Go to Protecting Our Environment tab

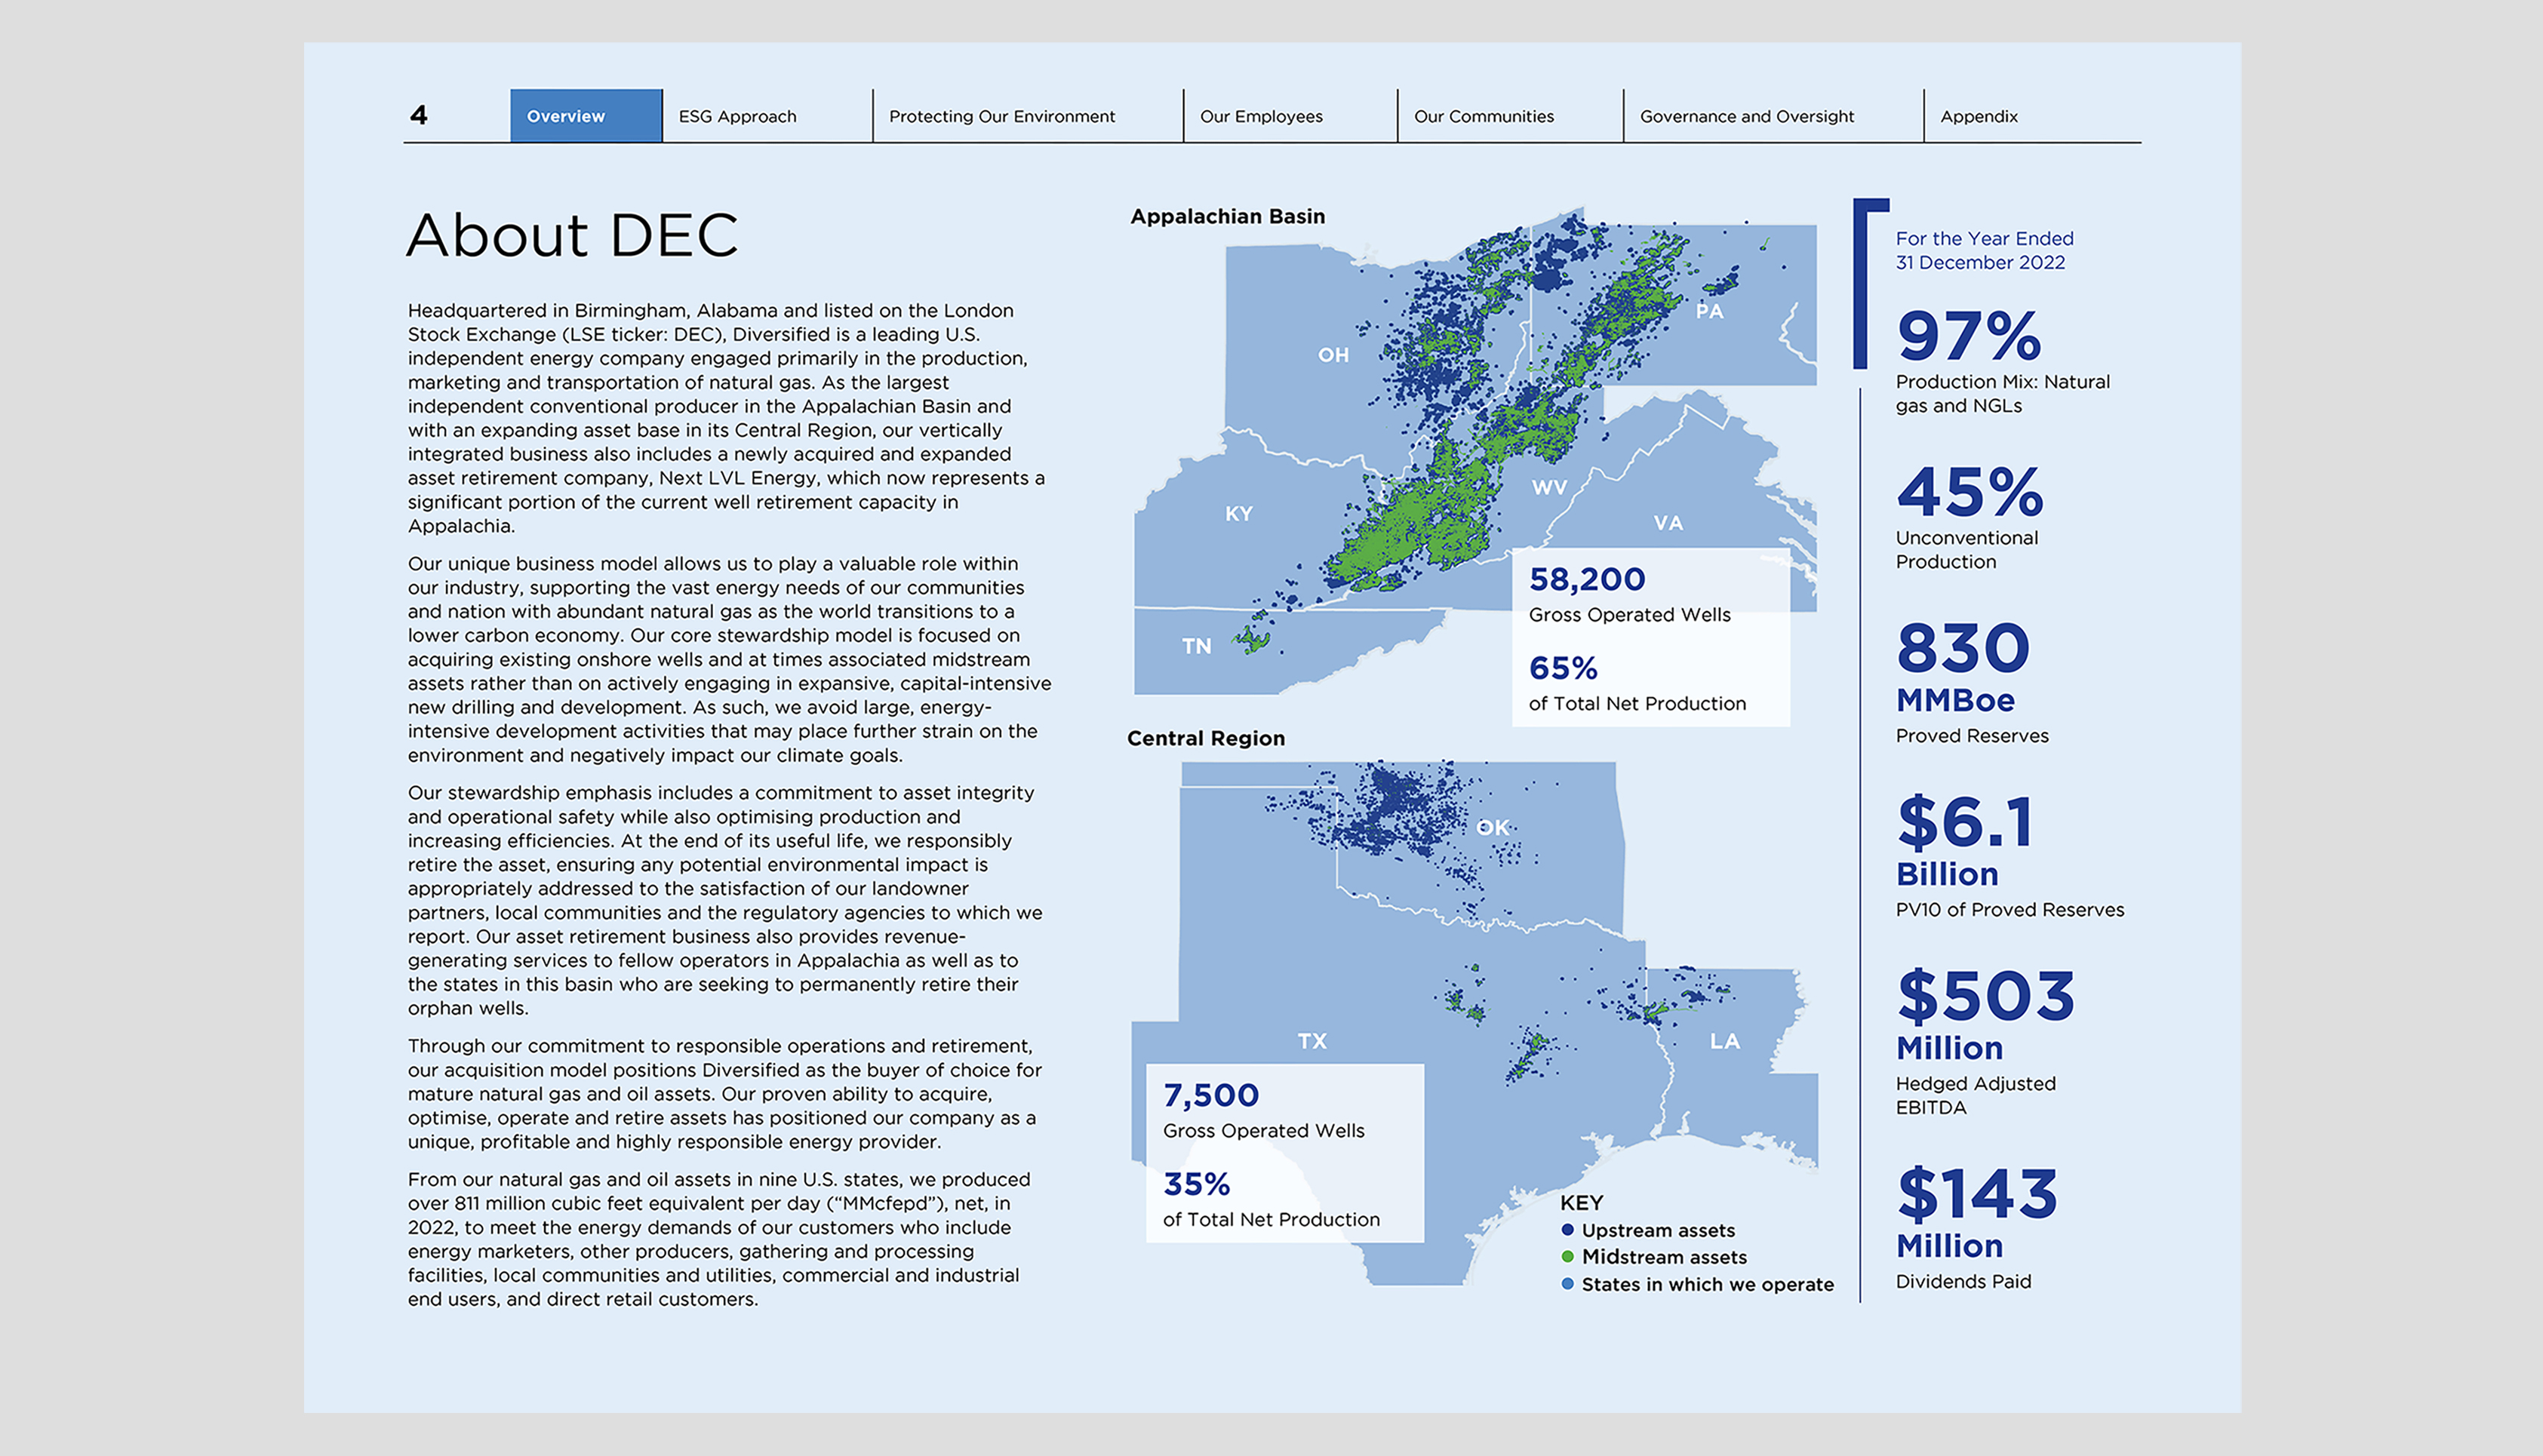click(x=1002, y=117)
